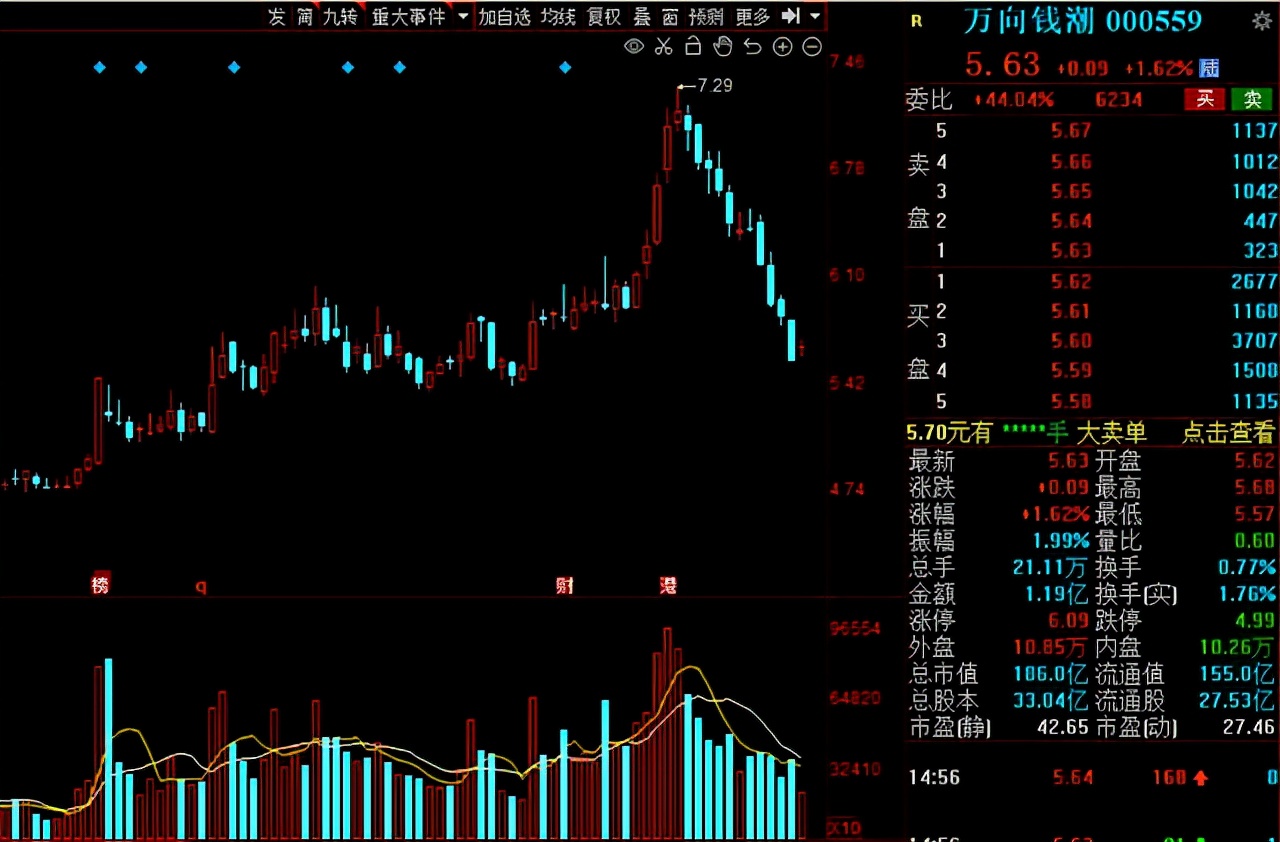The height and width of the screenshot is (842, 1280).
Task: Click the 市盈(动) 27.46 value
Action: 1248,727
